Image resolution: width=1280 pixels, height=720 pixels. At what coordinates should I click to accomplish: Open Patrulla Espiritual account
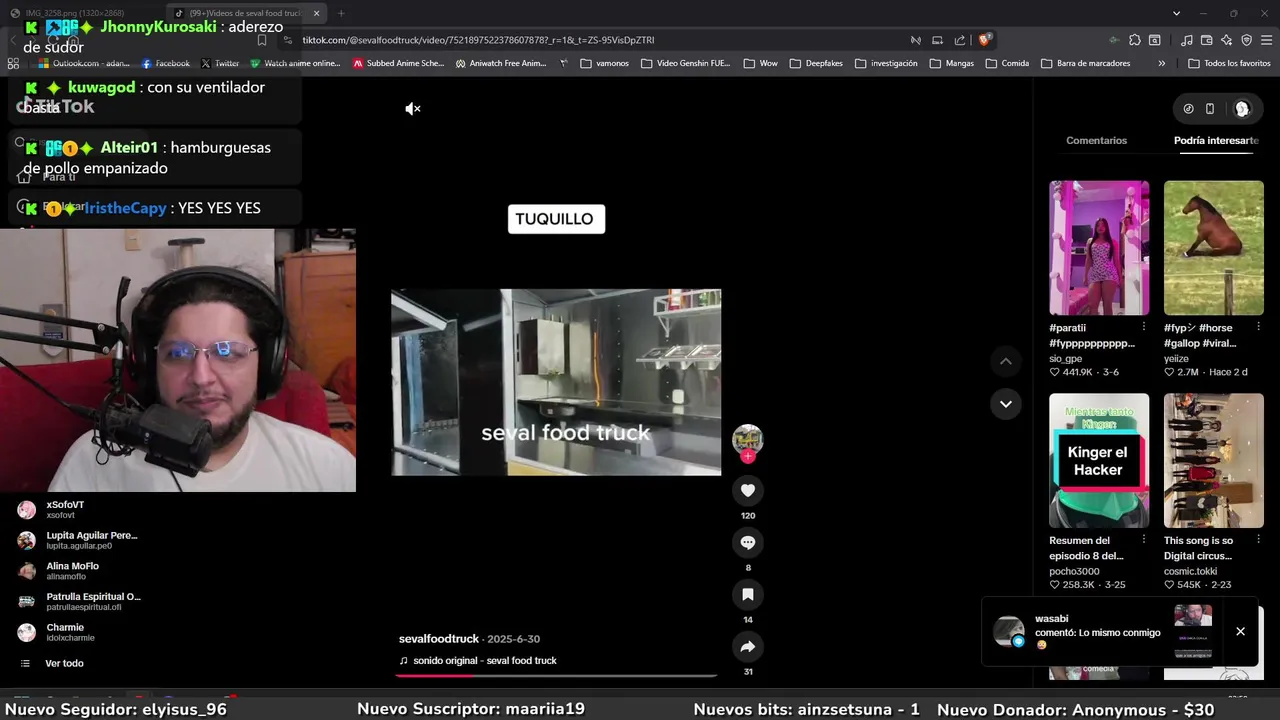78,601
